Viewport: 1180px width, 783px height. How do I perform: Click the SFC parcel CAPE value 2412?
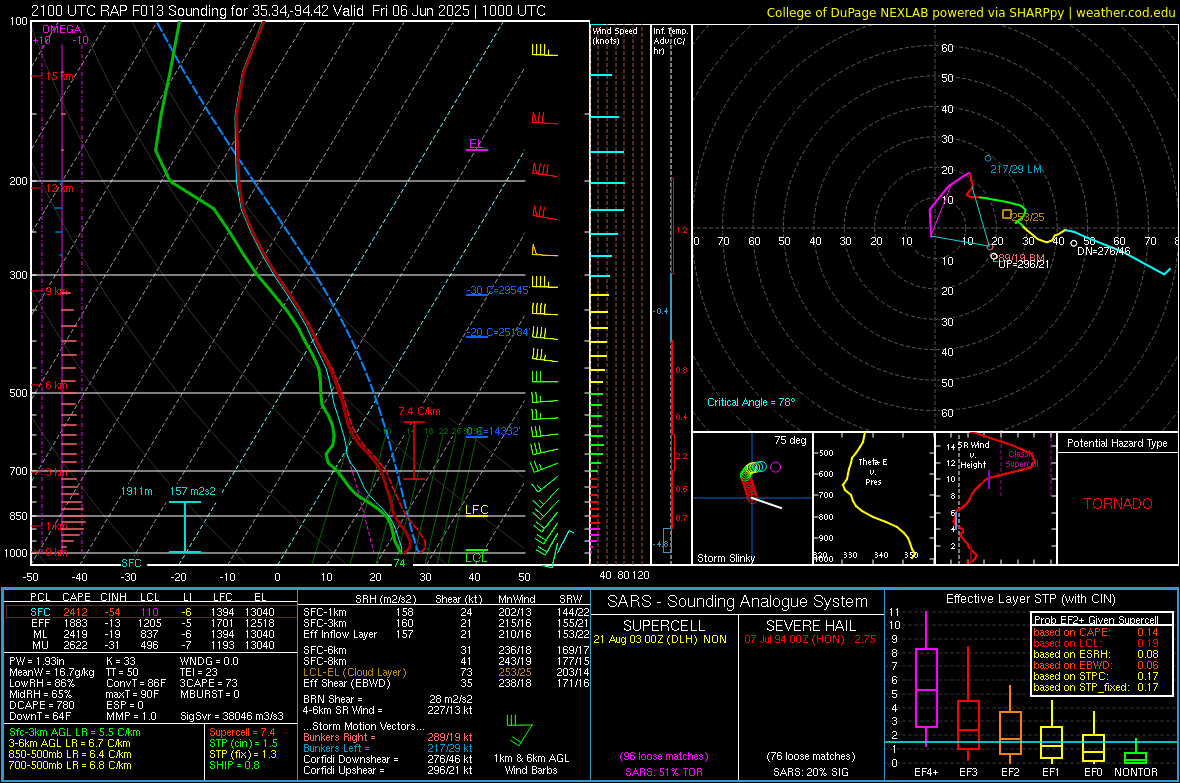pos(75,612)
